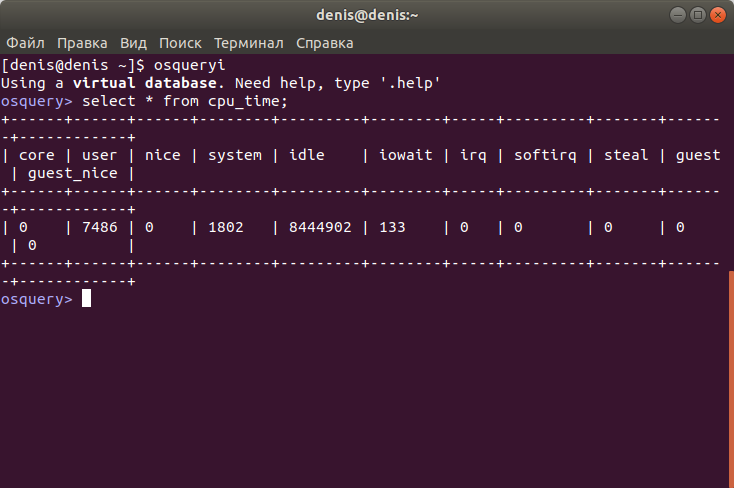Click the 'guest' column header
This screenshot has width=734, height=488.
click(698, 155)
